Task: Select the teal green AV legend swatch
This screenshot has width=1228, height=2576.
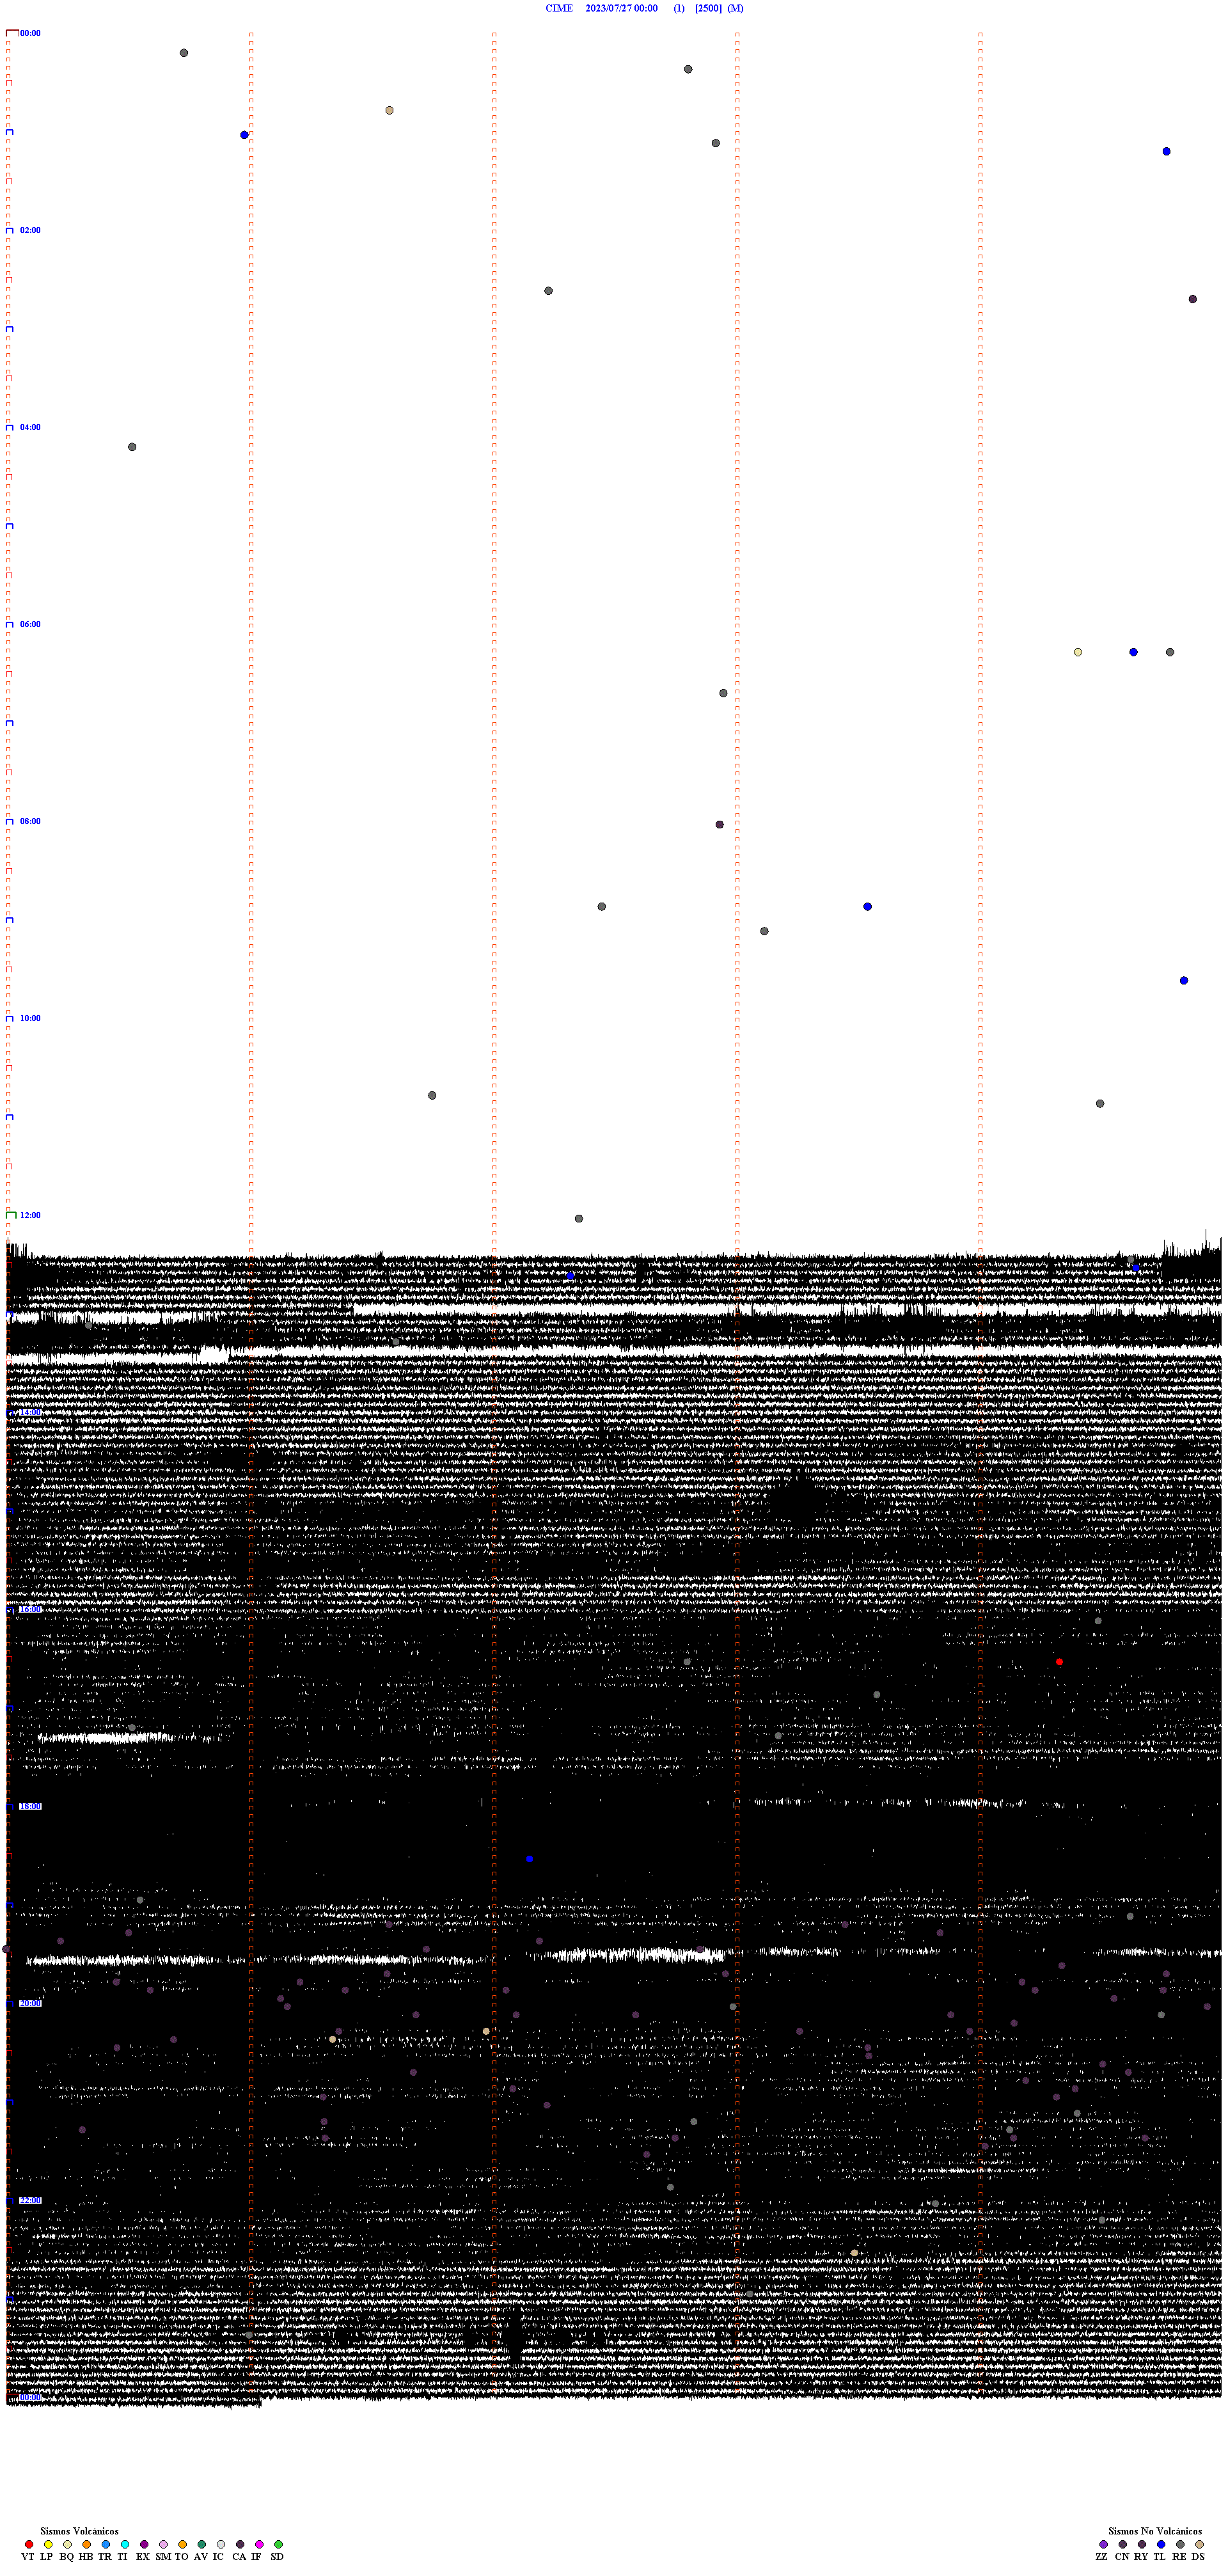Action: 202,2545
